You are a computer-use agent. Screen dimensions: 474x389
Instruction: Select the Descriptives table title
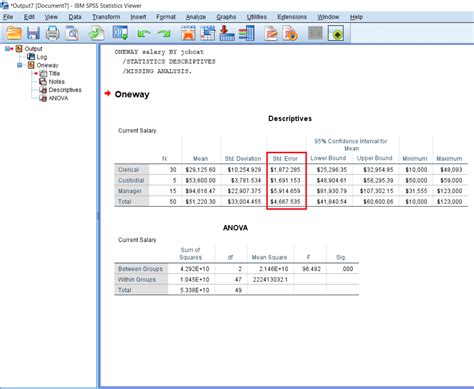(290, 119)
